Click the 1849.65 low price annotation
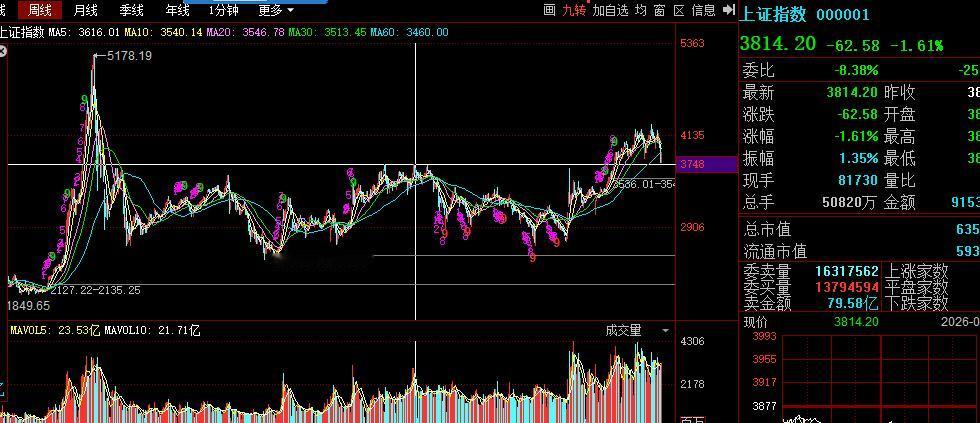The height and width of the screenshot is (423, 980). [28, 306]
